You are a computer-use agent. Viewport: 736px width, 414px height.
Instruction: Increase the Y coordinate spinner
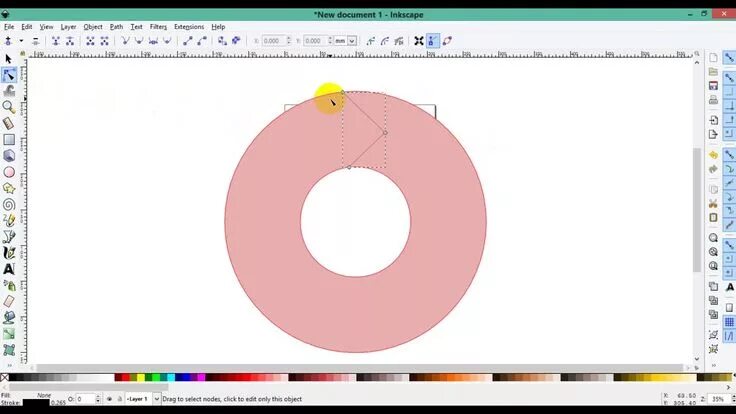point(330,39)
